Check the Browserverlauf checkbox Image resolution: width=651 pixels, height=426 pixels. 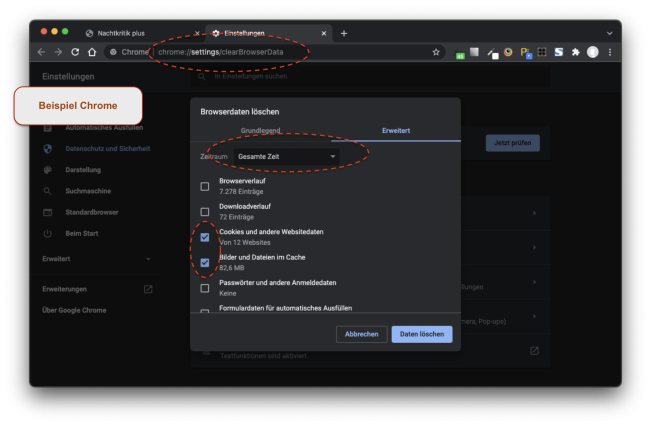point(205,186)
